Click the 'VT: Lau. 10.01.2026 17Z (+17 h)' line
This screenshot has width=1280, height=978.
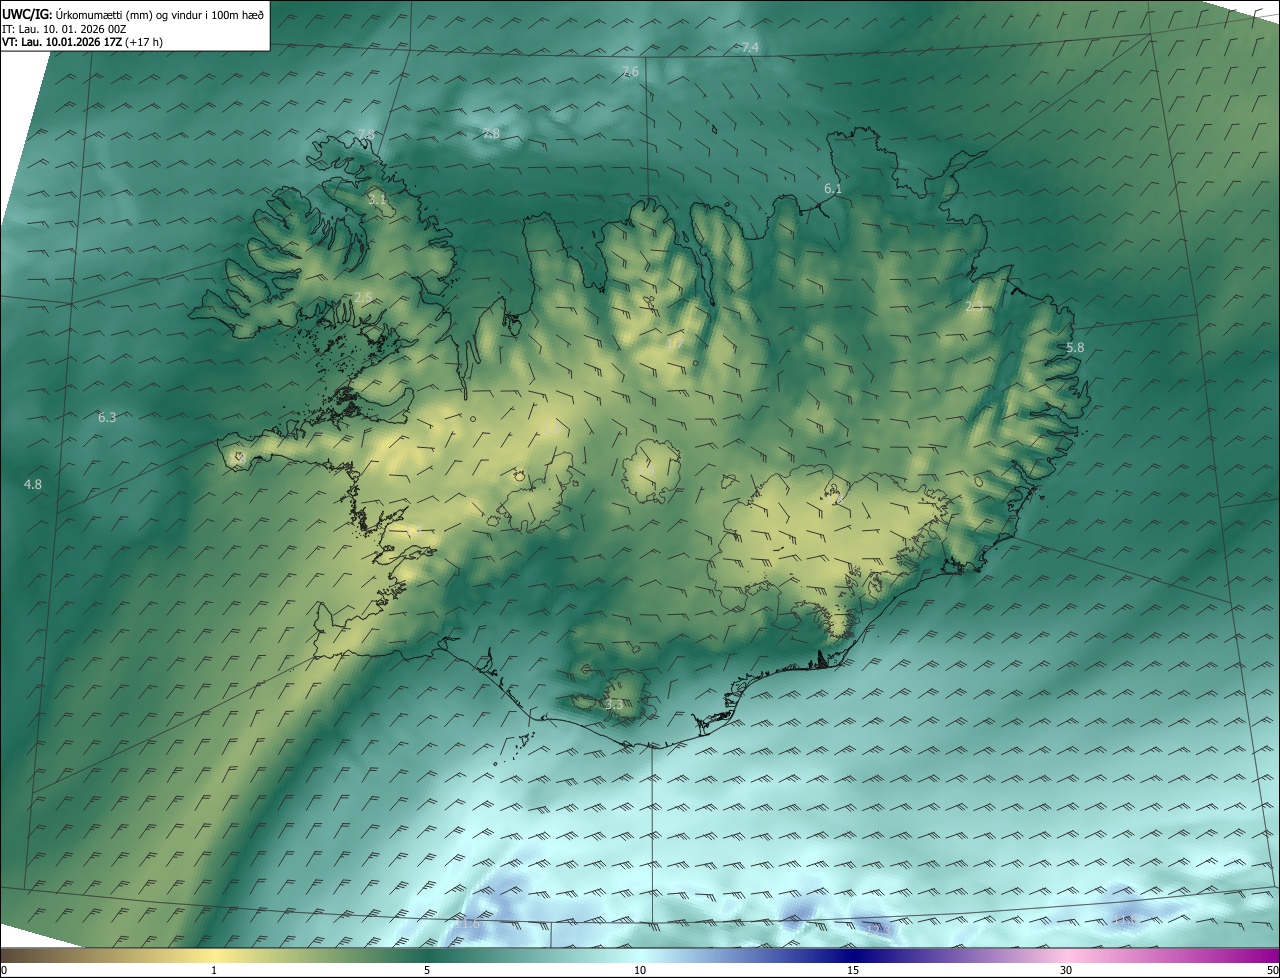pyautogui.click(x=82, y=42)
